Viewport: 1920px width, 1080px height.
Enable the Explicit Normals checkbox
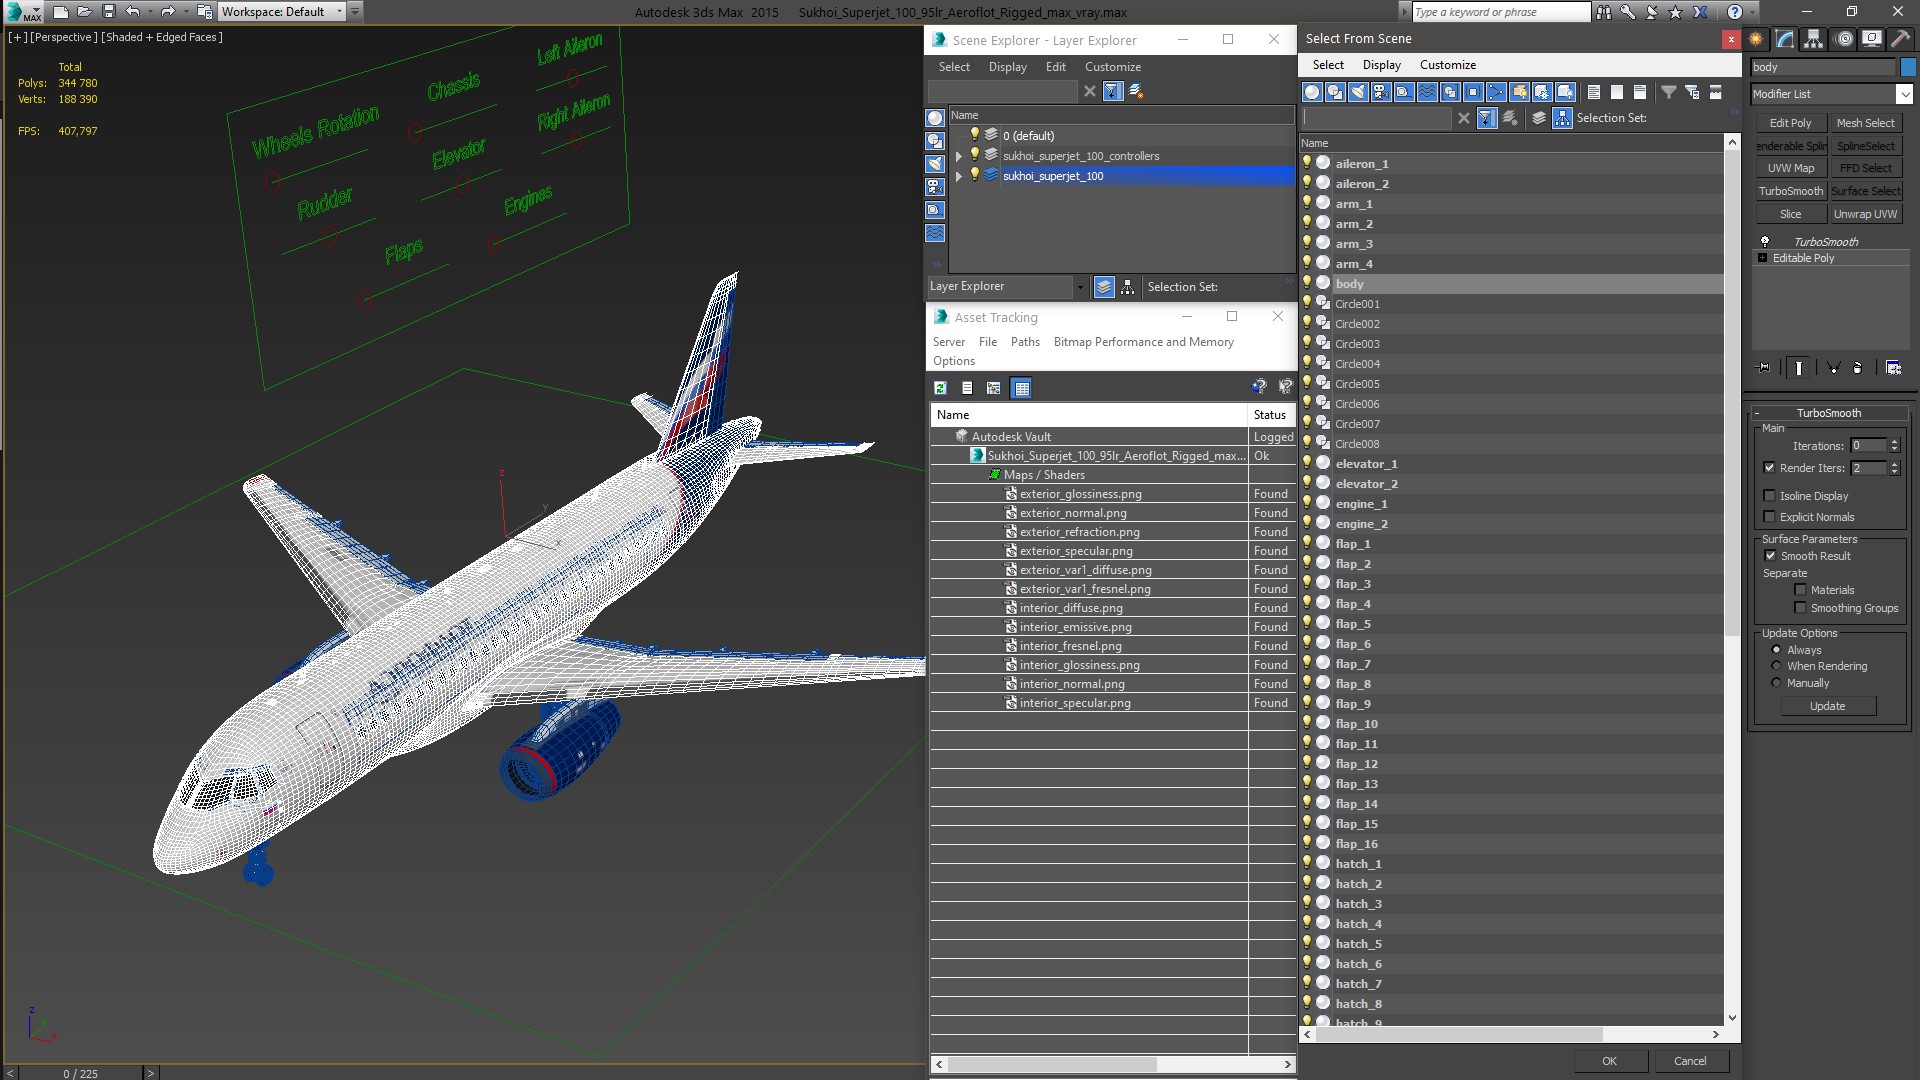[x=1769, y=517]
